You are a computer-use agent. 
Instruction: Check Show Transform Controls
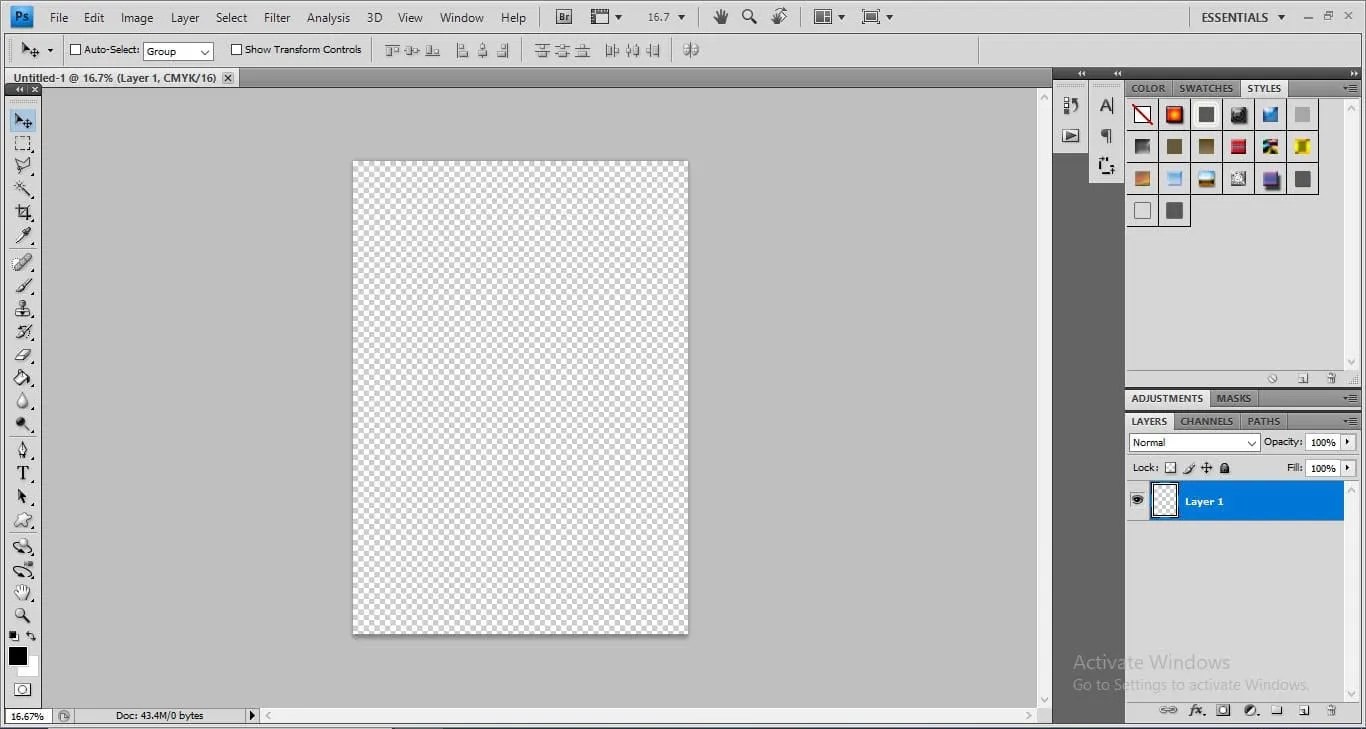coord(237,49)
